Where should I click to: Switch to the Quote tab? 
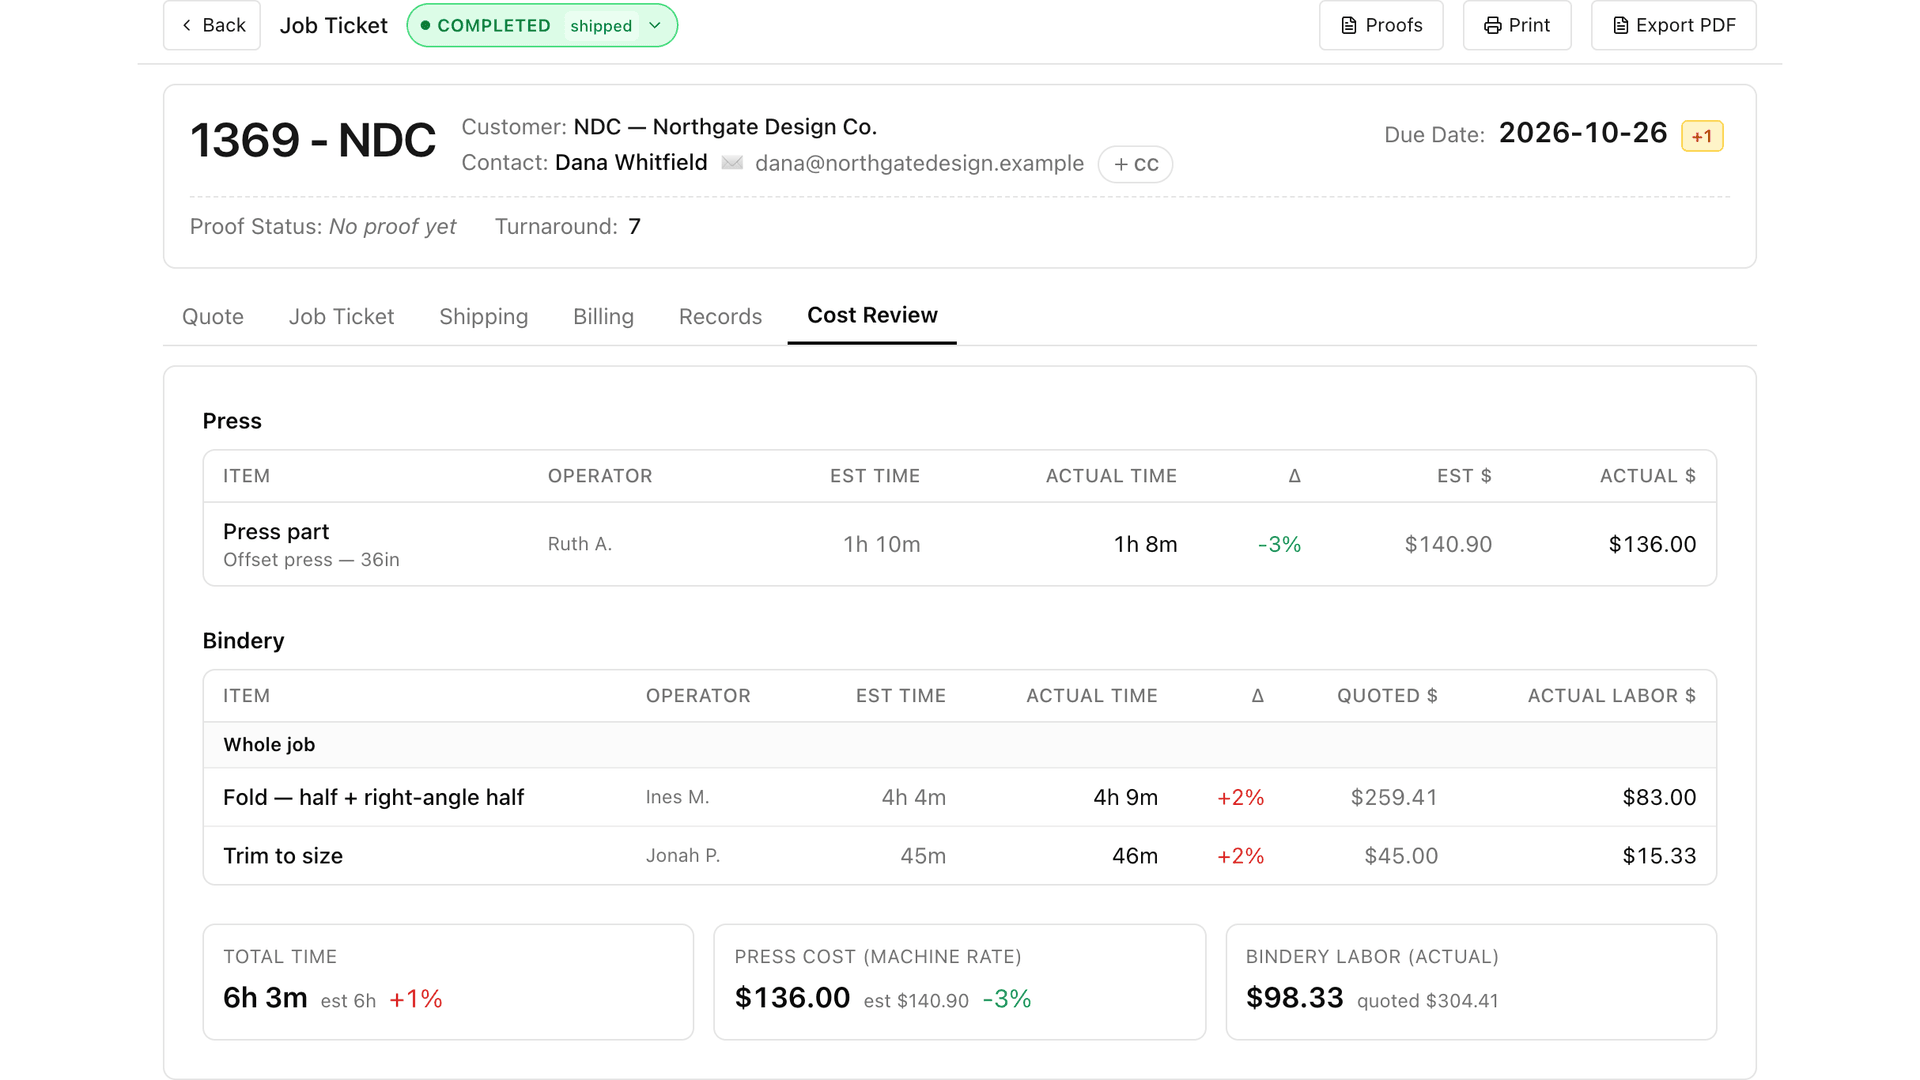pyautogui.click(x=213, y=316)
